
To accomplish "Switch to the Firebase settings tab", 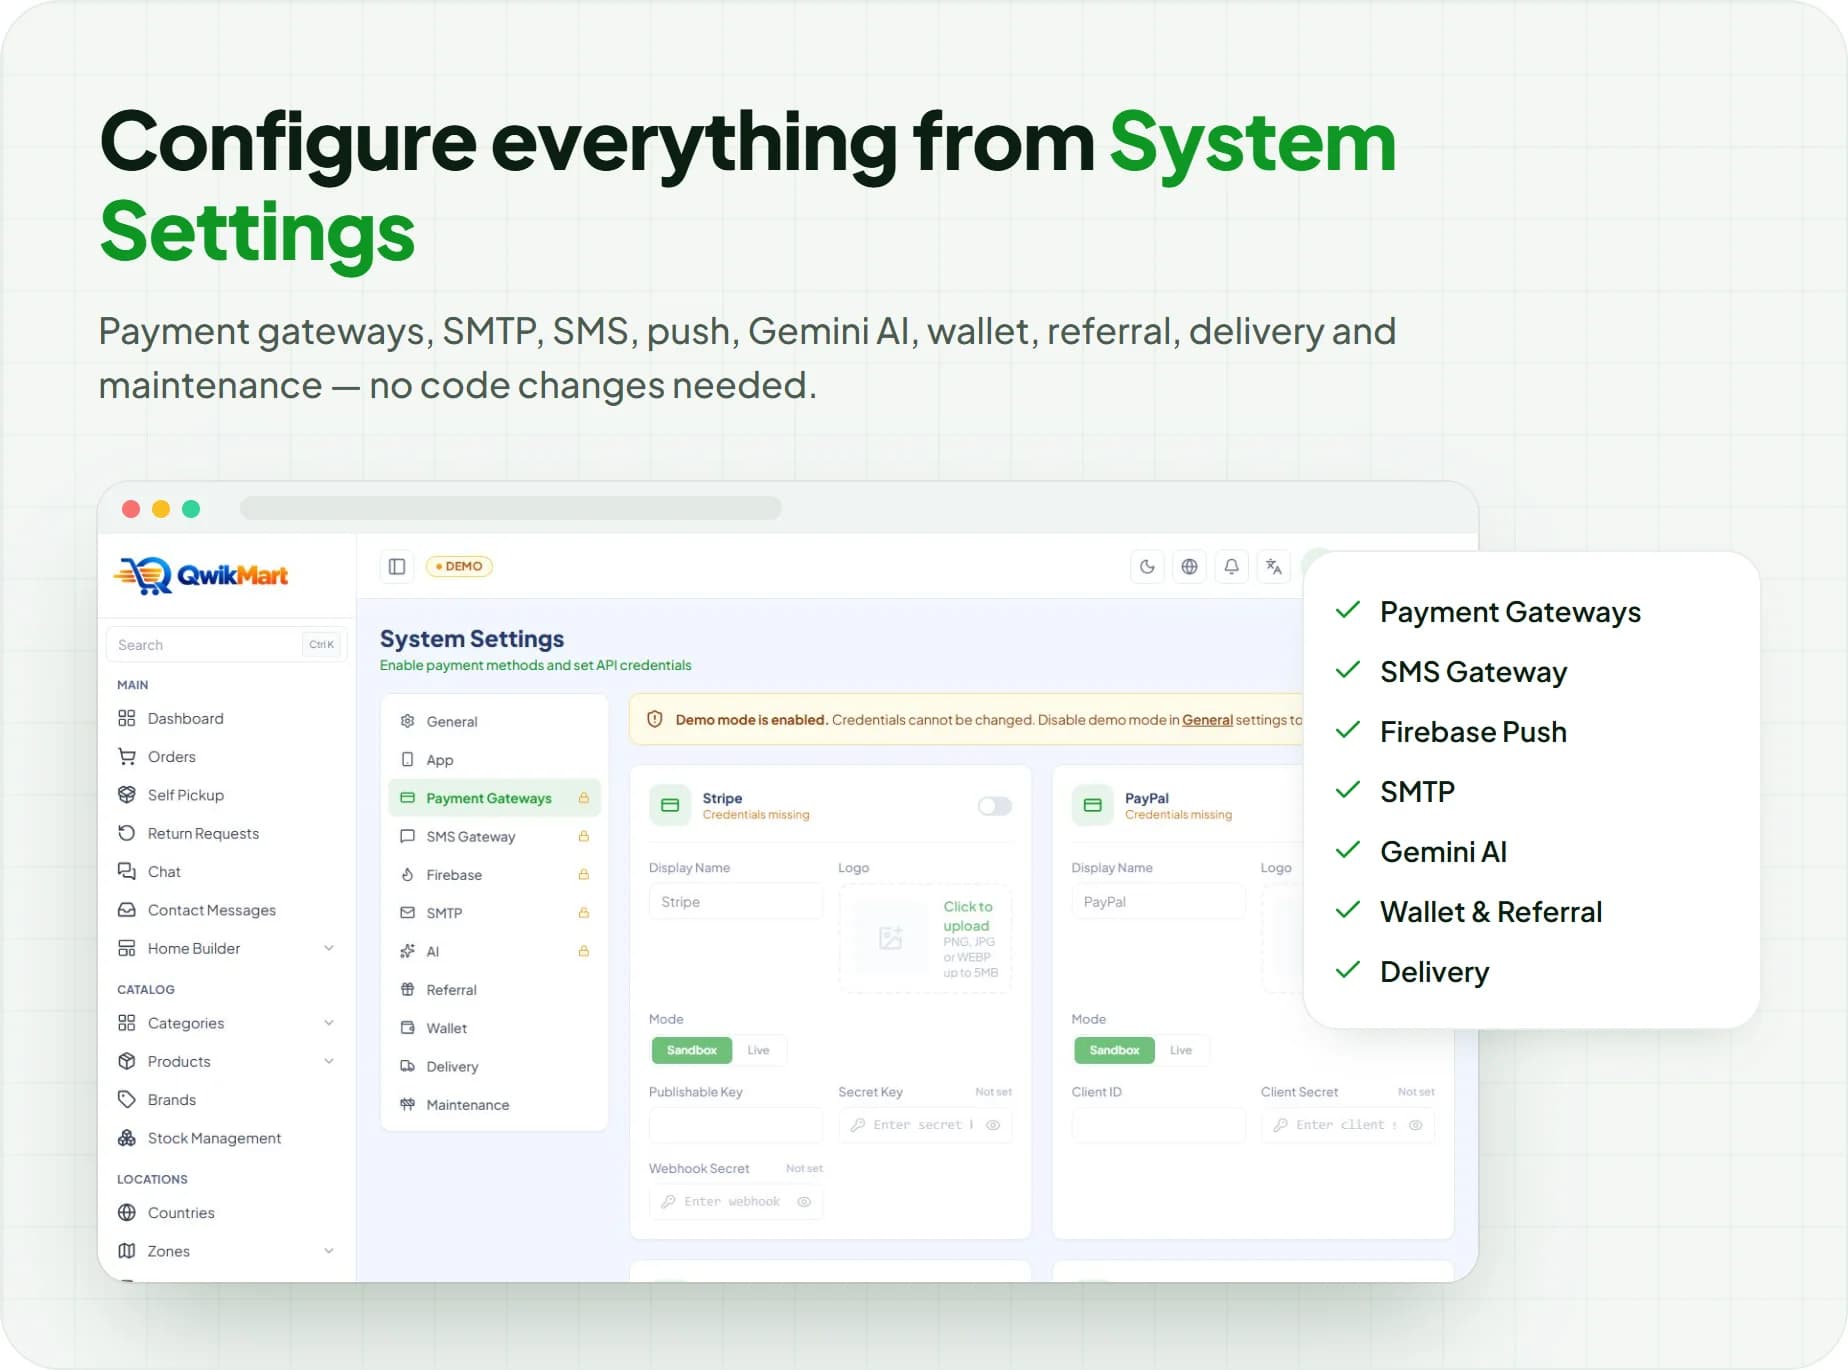I will coord(494,875).
